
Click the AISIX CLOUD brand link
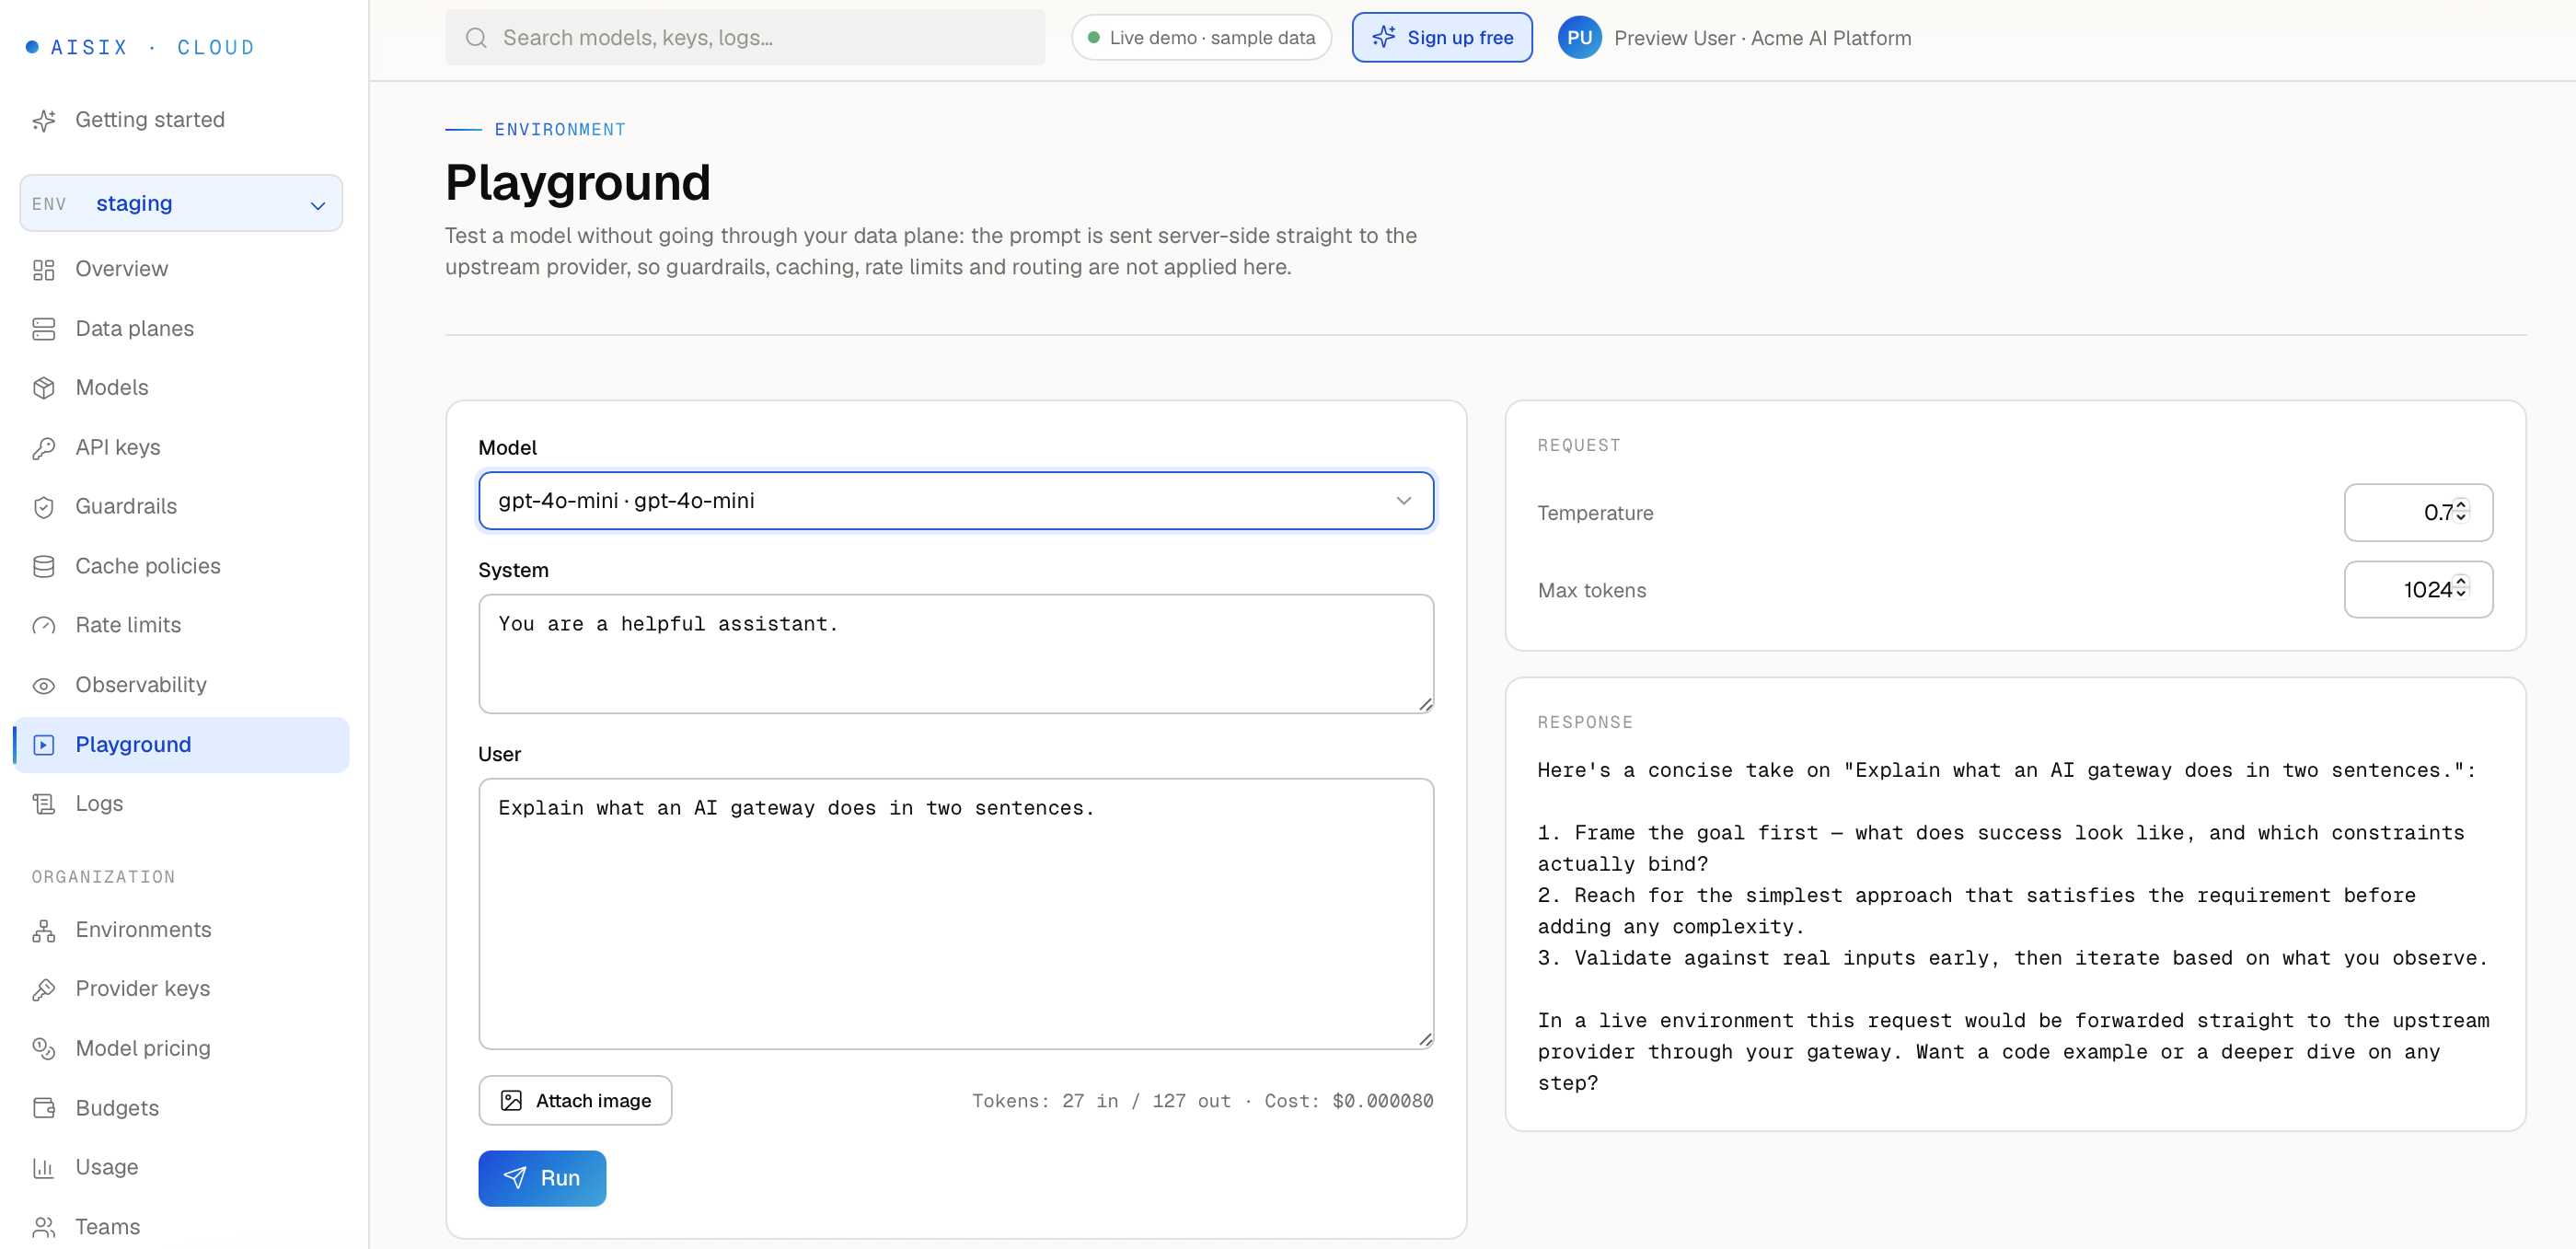pyautogui.click(x=141, y=47)
